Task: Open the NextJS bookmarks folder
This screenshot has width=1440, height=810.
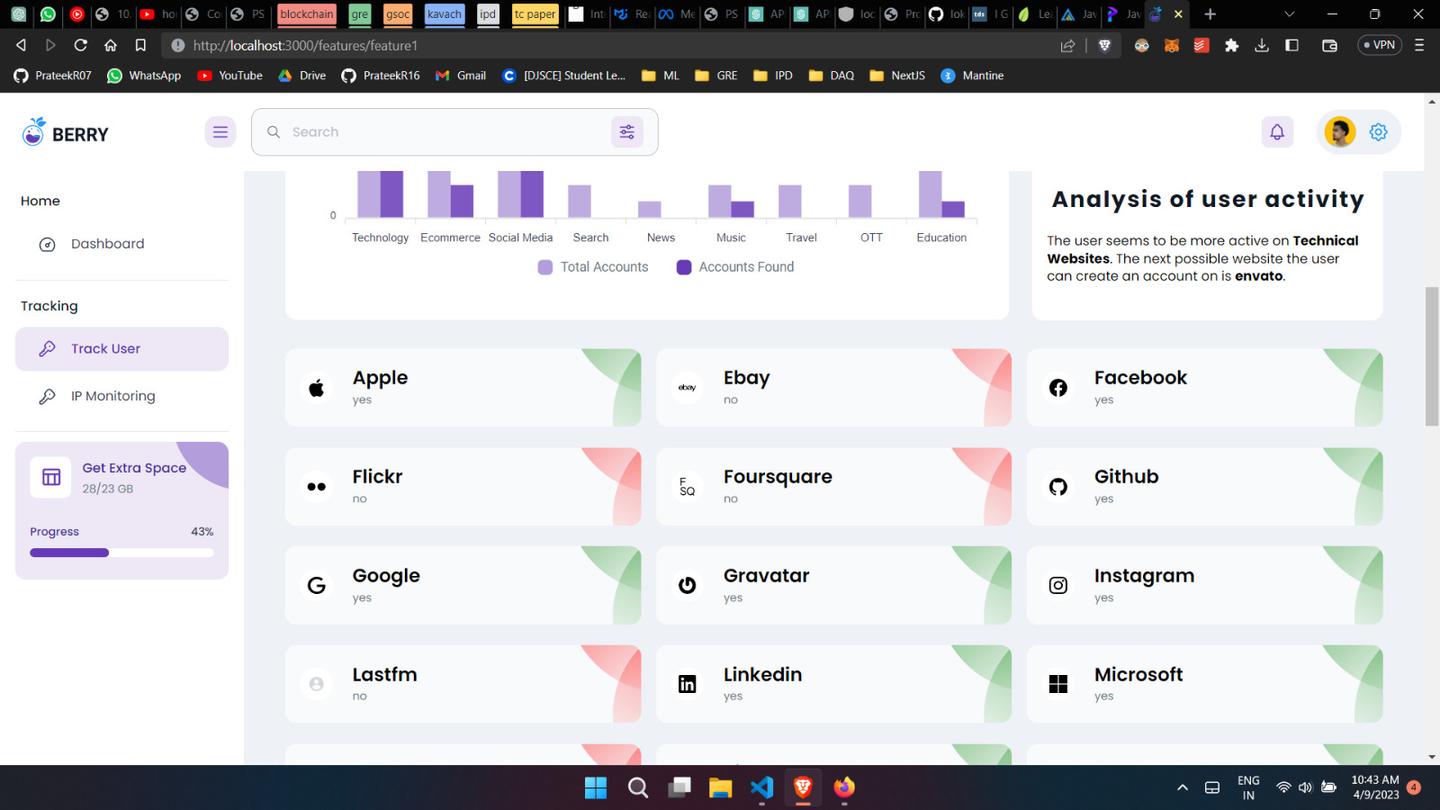Action: (897, 75)
